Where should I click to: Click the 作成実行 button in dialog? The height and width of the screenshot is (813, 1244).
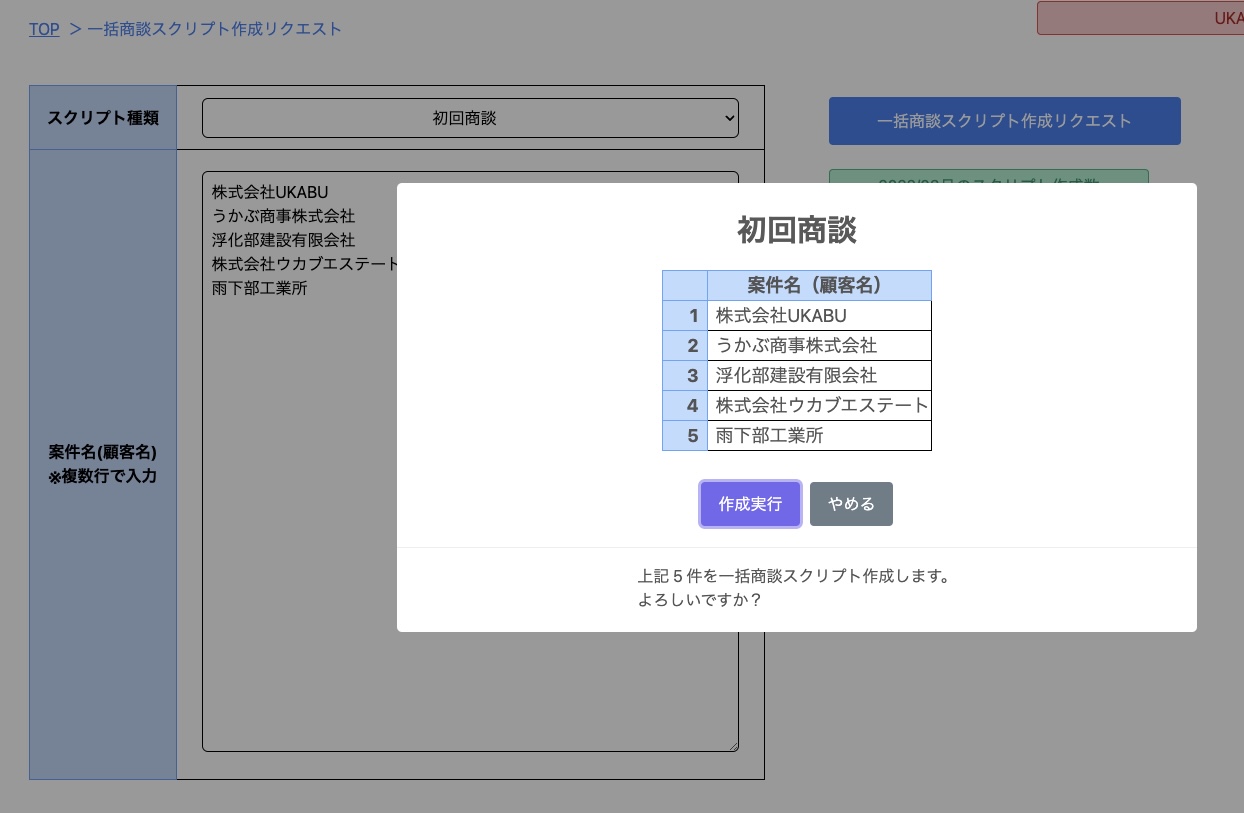point(750,504)
